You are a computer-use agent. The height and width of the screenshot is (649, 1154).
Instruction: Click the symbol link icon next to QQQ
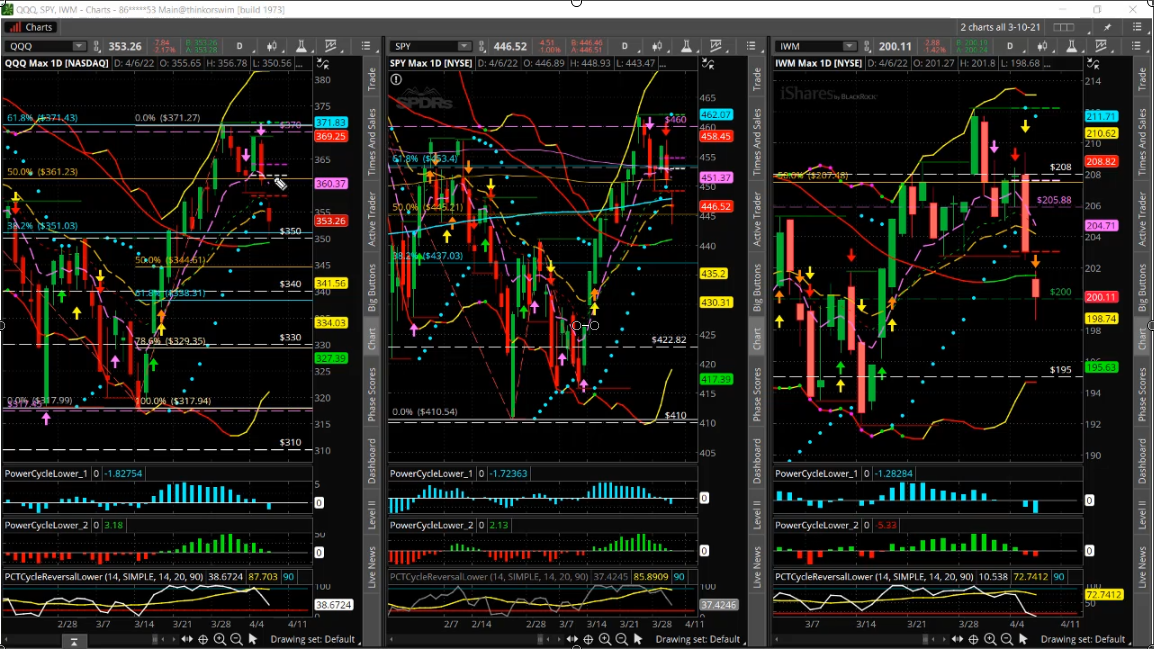point(96,46)
